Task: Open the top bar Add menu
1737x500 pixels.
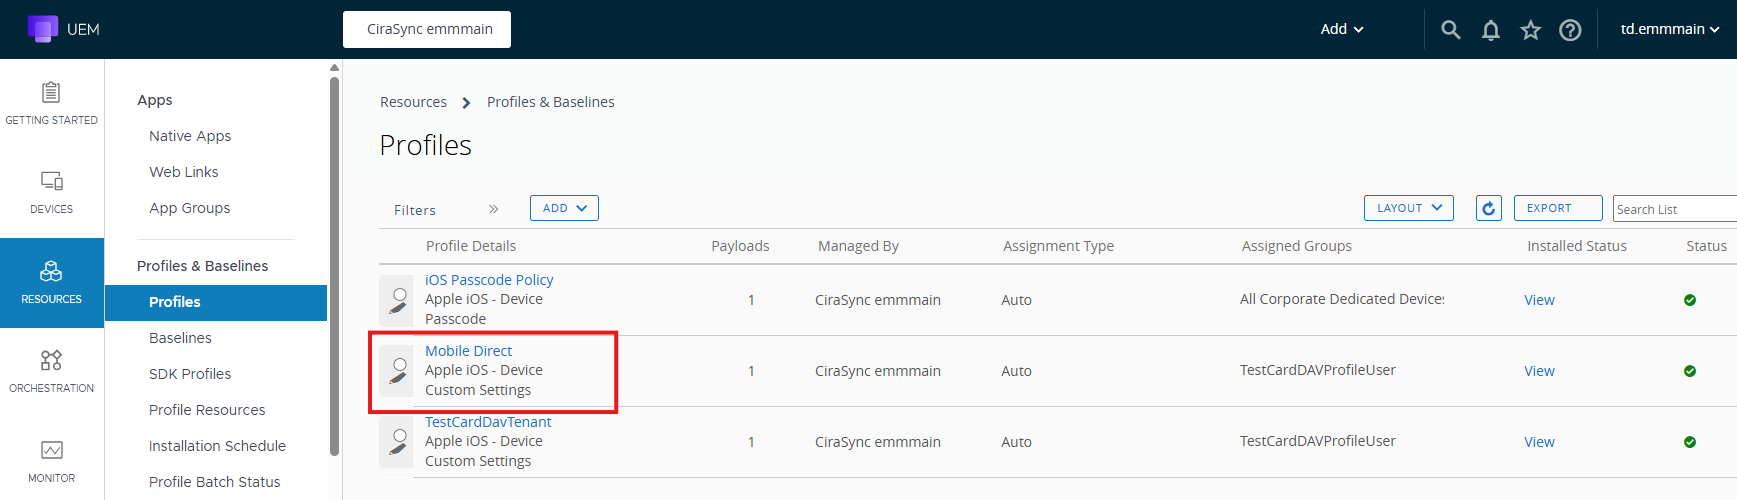Action: click(1341, 29)
